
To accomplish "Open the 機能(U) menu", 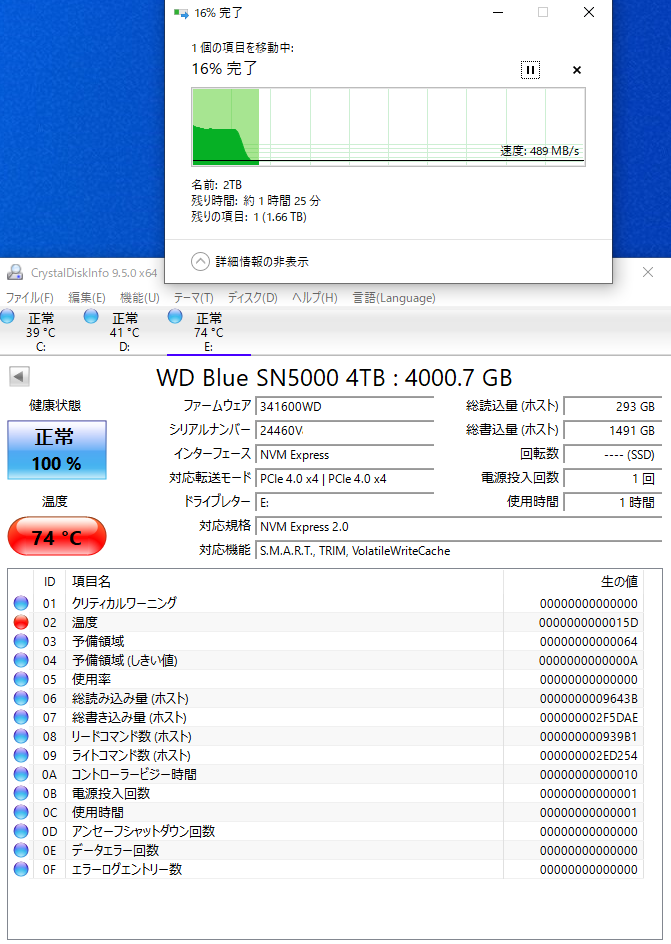I will click(140, 297).
